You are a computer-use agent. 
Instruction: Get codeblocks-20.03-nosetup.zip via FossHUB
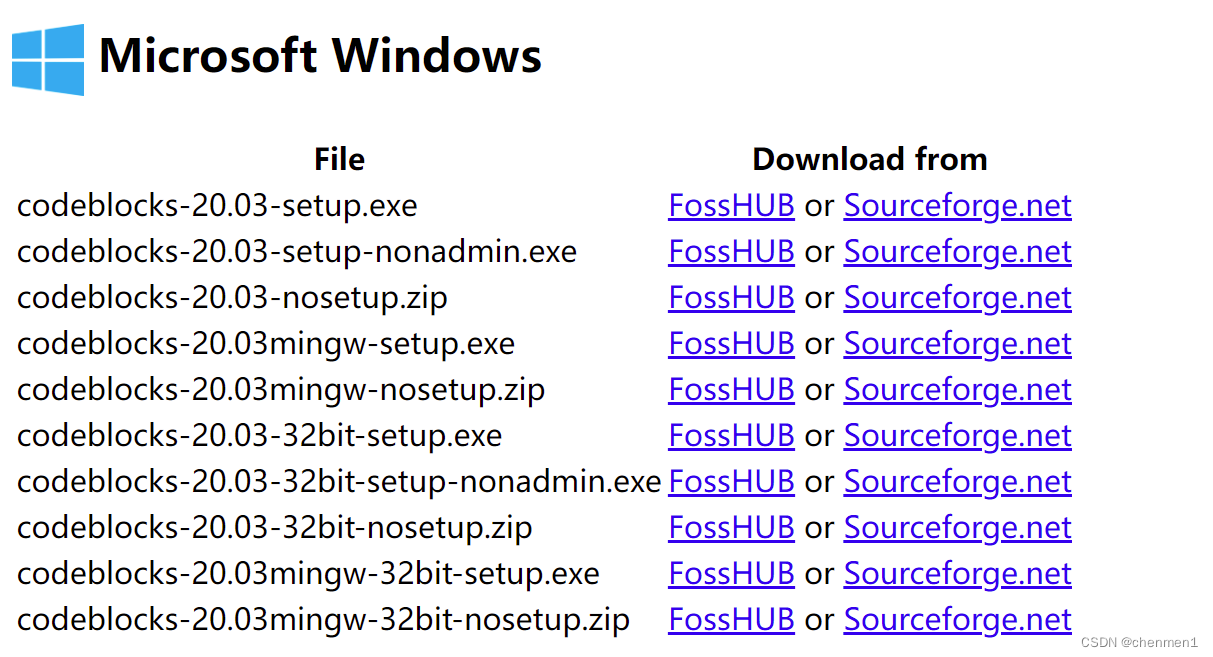pyautogui.click(x=731, y=297)
